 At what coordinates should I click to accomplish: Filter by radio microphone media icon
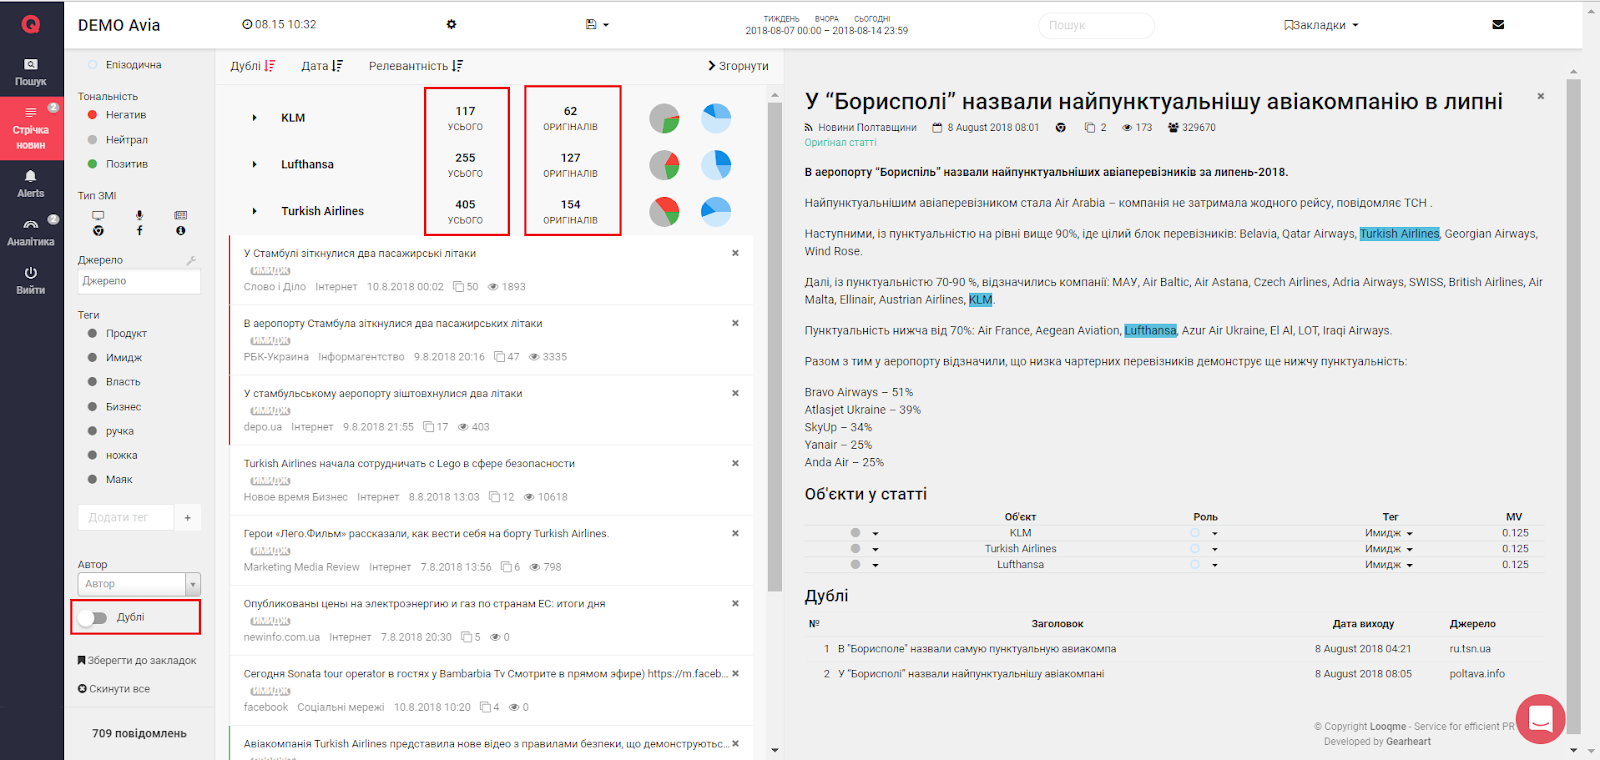point(139,215)
